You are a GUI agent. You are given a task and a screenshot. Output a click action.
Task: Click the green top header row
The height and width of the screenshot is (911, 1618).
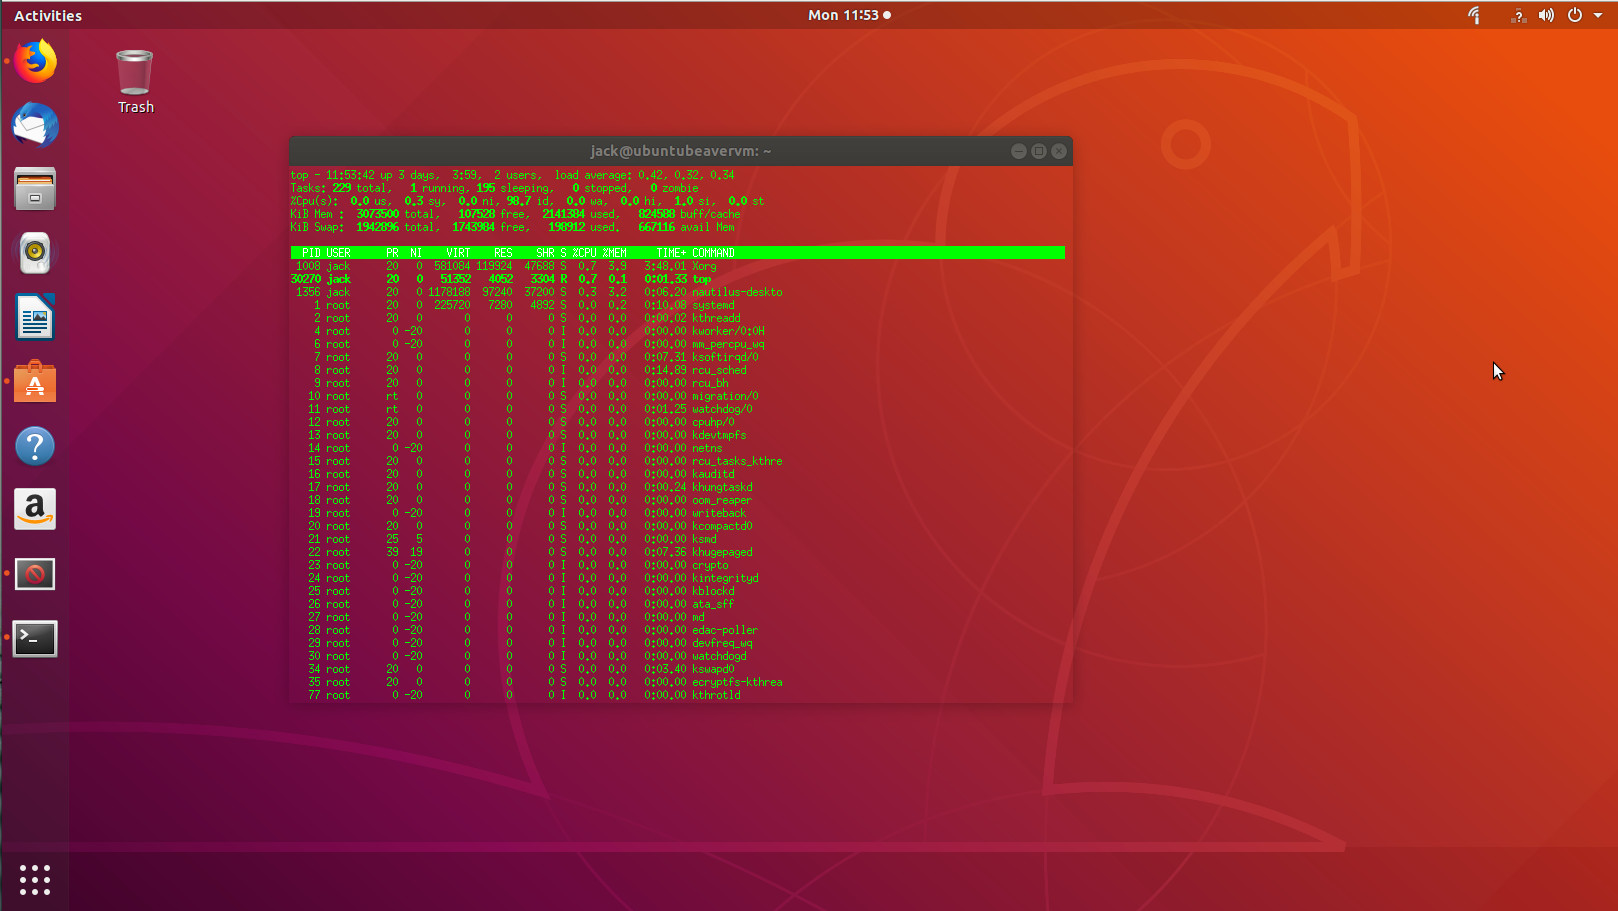tap(678, 253)
